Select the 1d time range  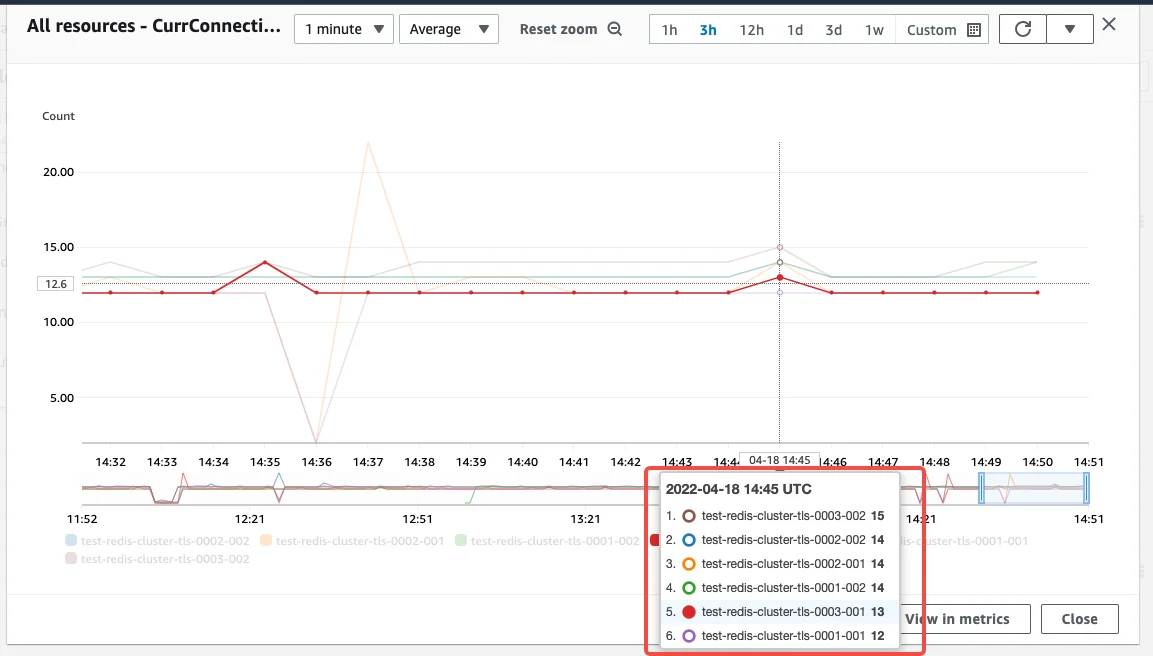[x=795, y=30]
